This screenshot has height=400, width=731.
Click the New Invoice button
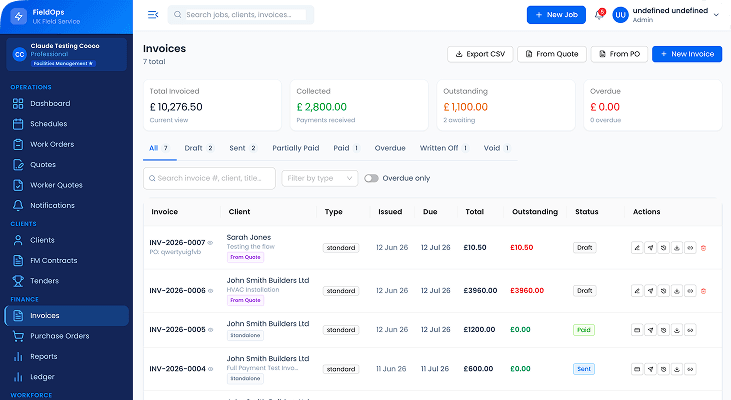tap(687, 54)
